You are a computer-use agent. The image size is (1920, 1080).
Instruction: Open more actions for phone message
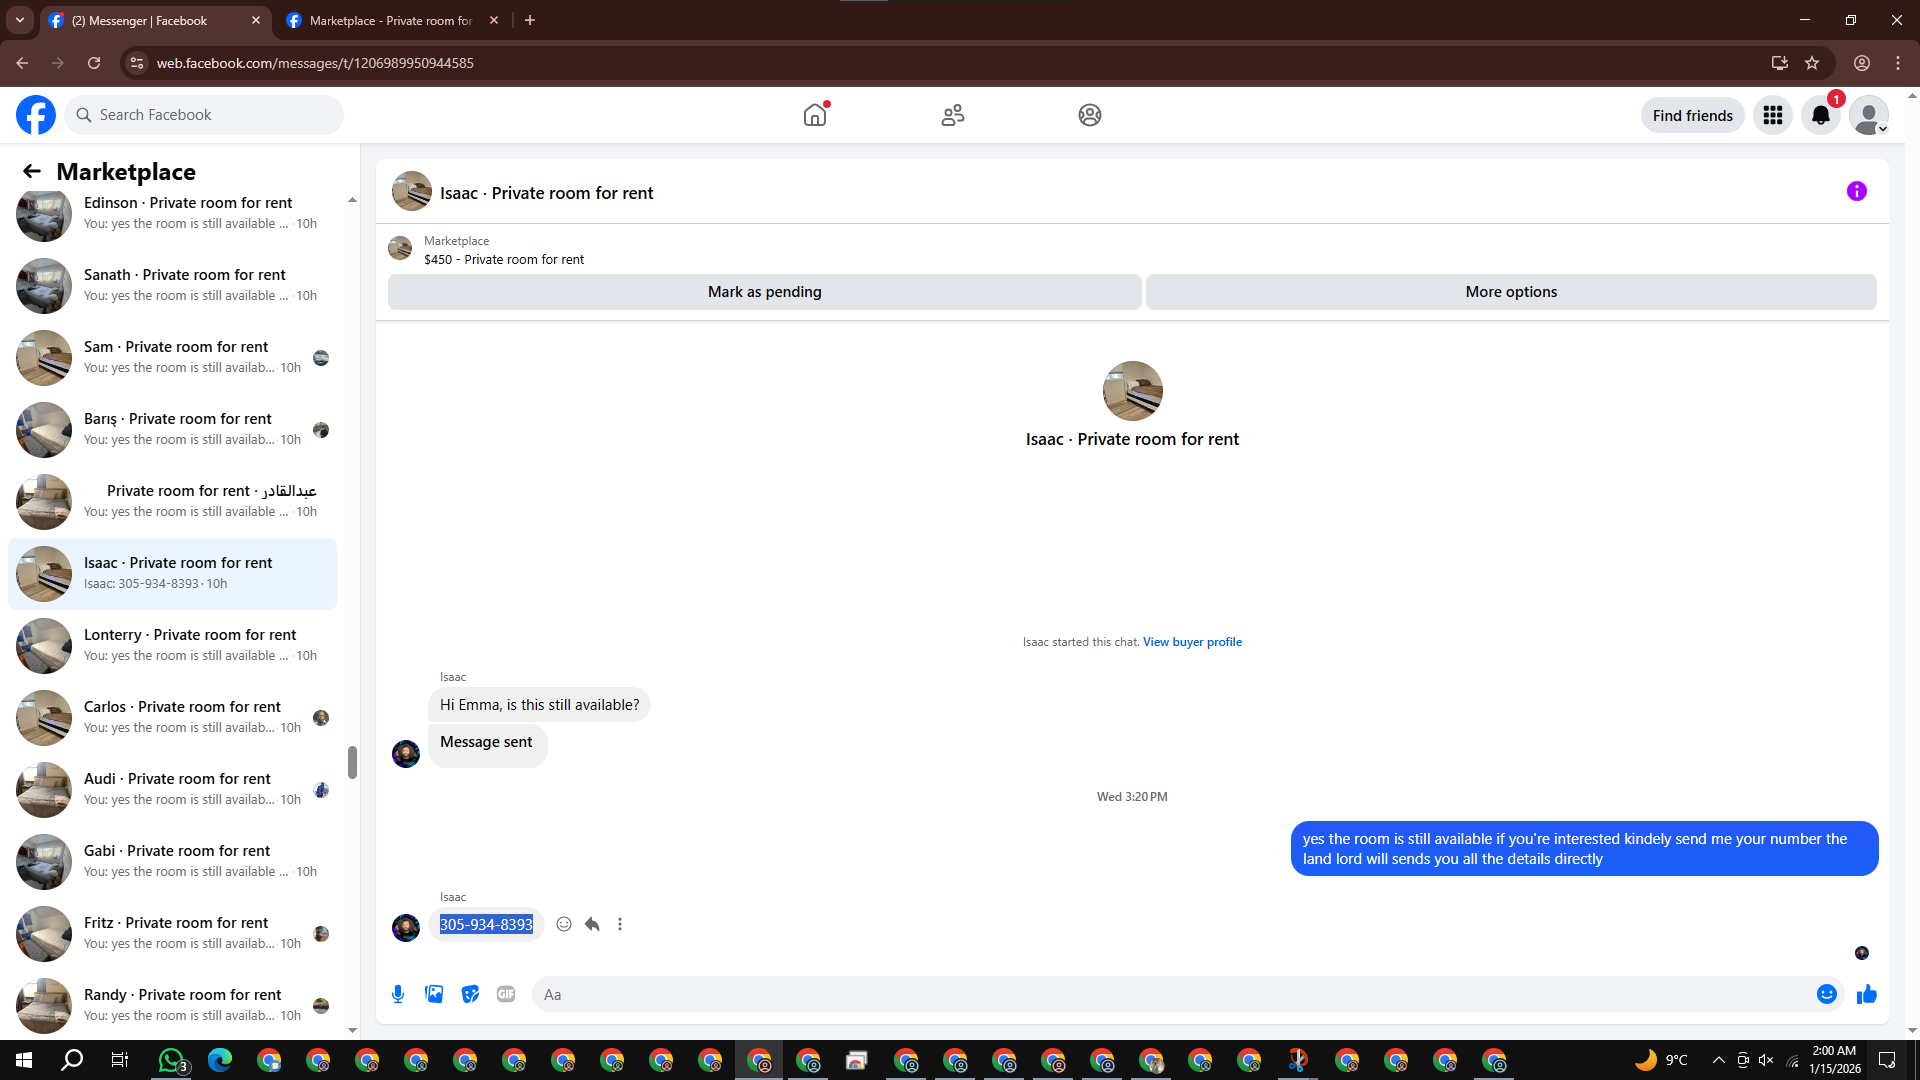(620, 924)
